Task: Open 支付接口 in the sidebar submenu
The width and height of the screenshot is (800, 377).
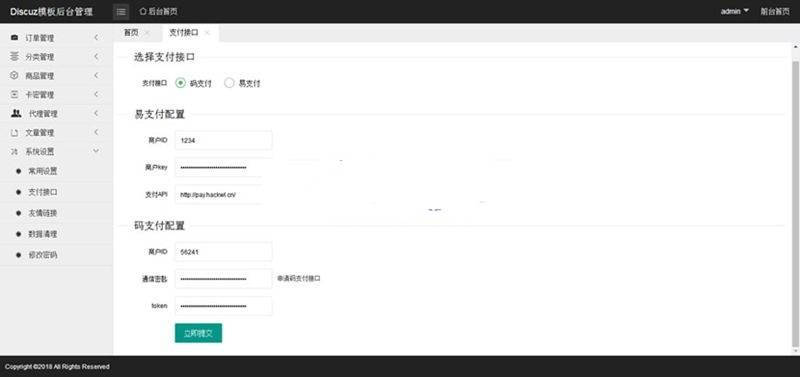Action: (43, 192)
